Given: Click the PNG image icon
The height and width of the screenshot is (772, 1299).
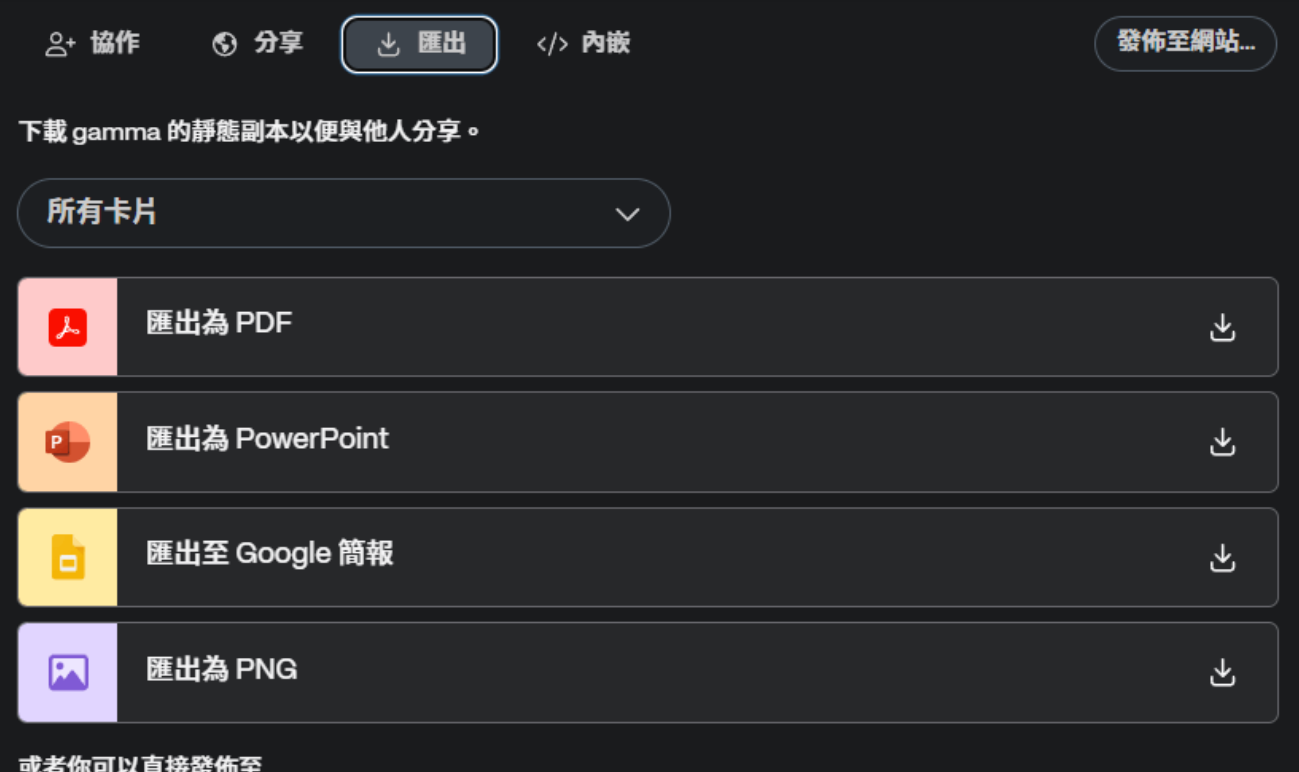Looking at the screenshot, I should (x=67, y=671).
